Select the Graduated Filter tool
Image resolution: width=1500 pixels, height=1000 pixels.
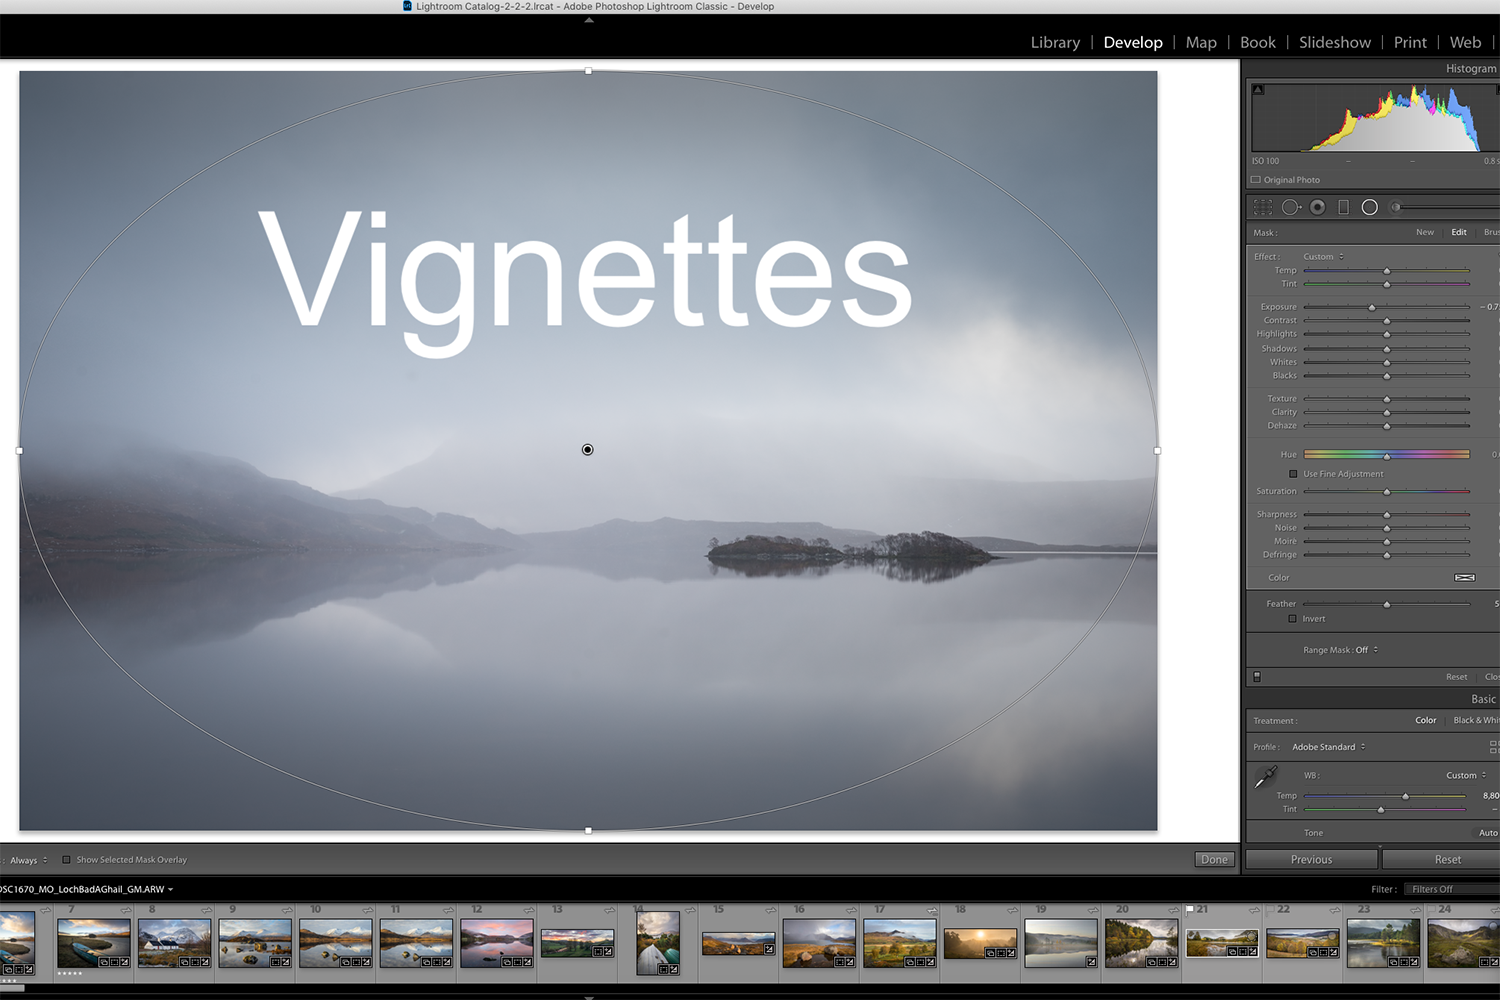point(1343,207)
